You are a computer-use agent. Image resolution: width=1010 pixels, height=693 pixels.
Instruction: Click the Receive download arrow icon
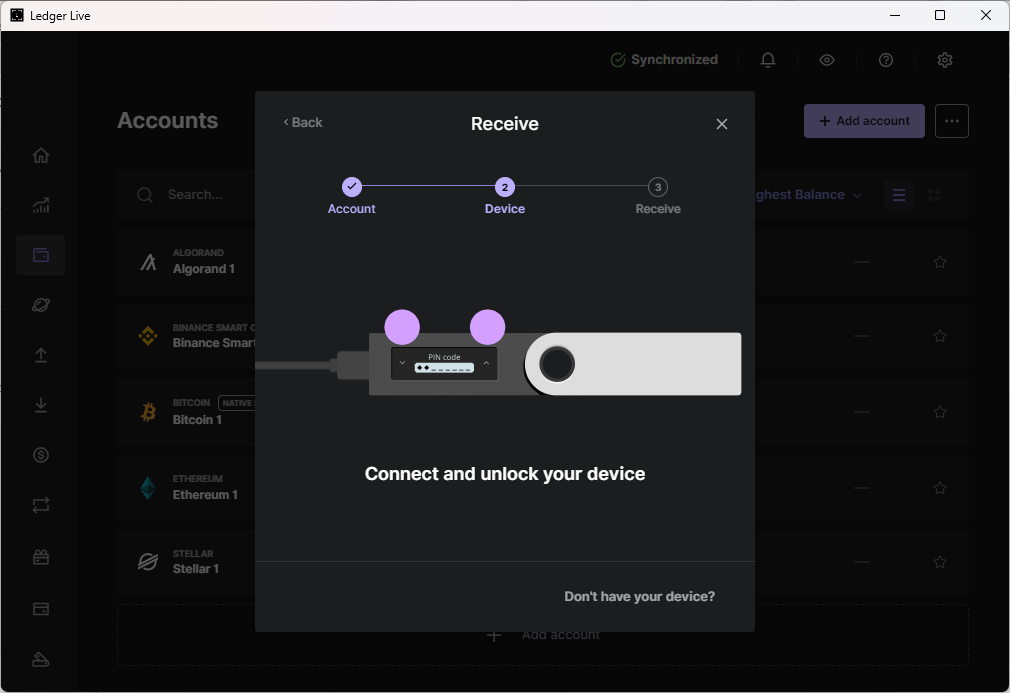41,405
